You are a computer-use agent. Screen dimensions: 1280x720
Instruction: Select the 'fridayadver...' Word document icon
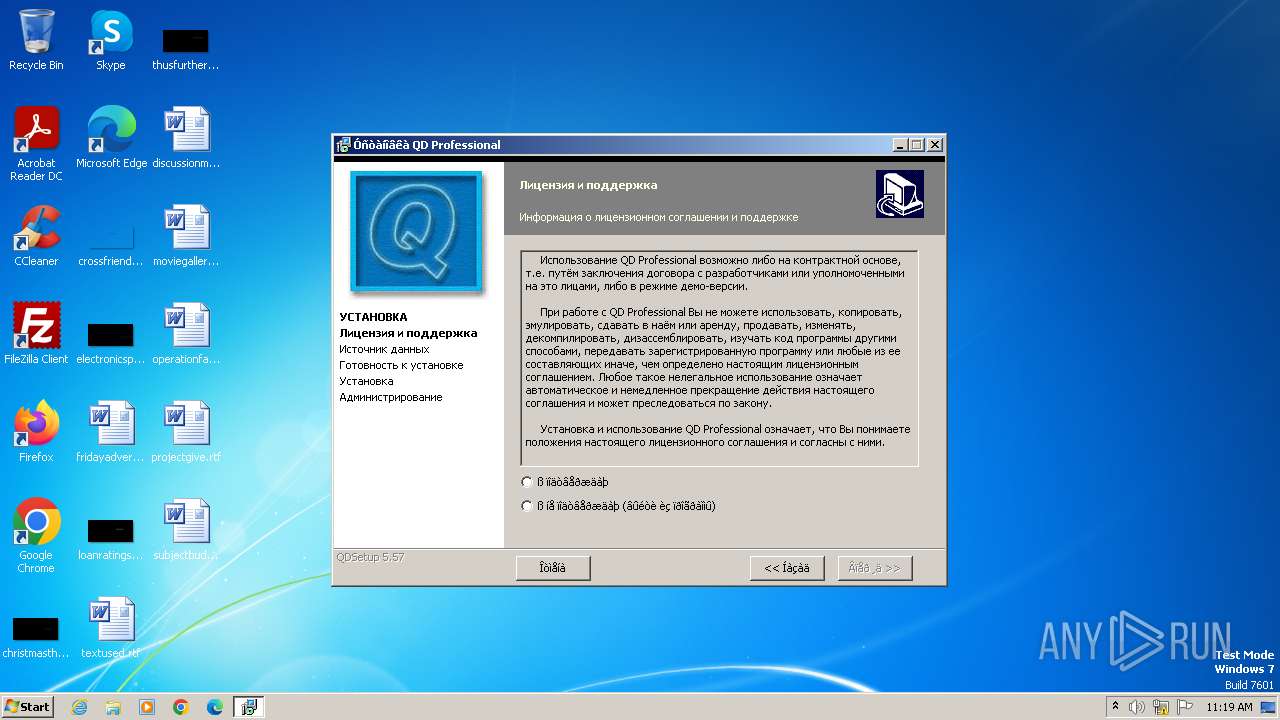(111, 432)
